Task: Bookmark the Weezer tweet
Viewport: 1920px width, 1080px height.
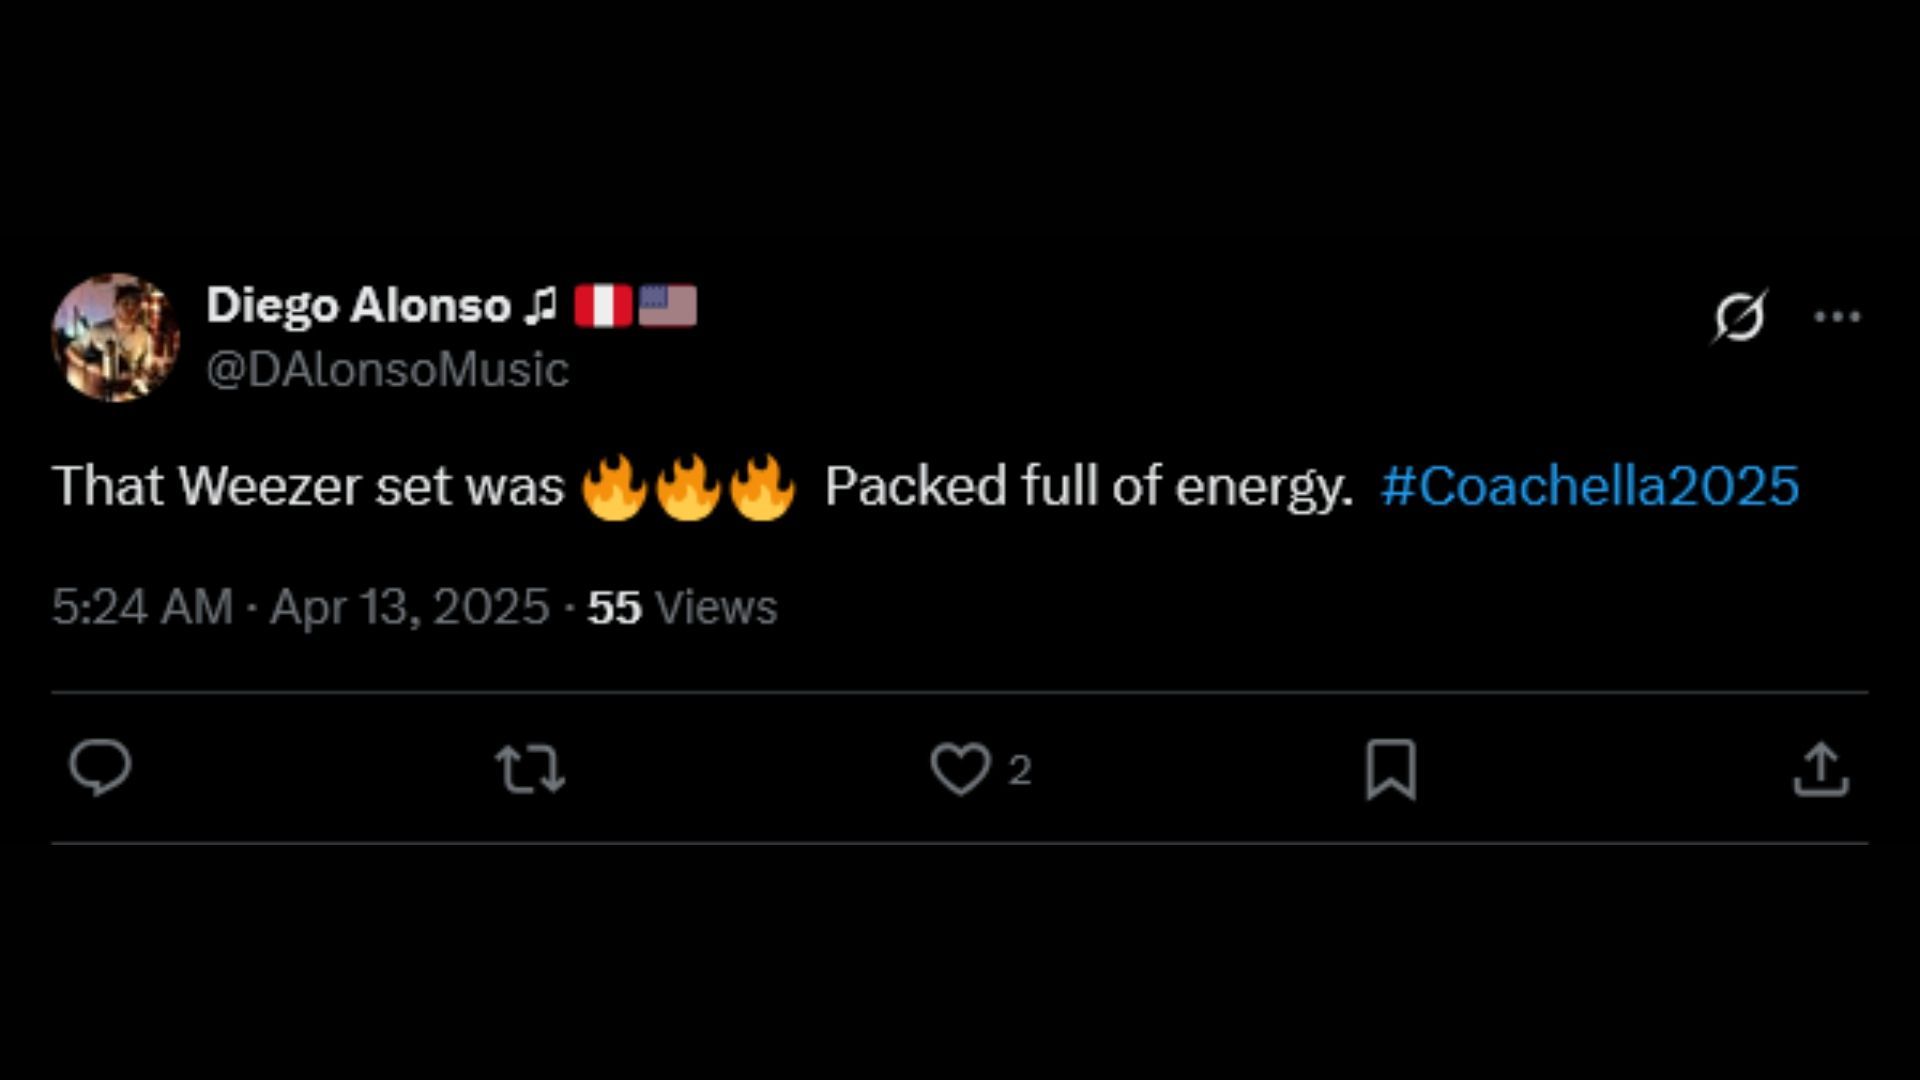Action: pyautogui.click(x=1391, y=769)
